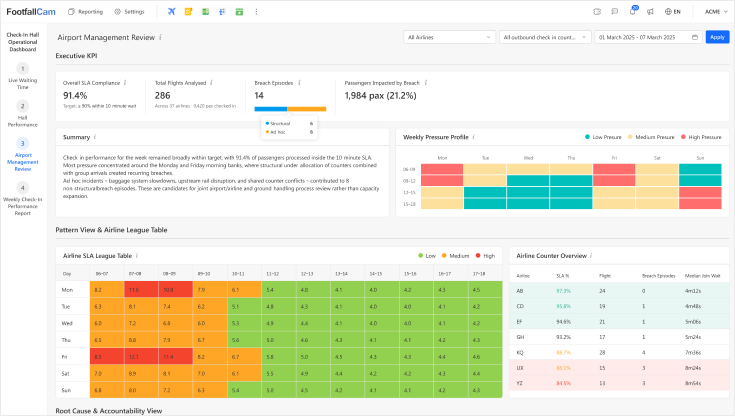Viewport: 735px width, 416px height.
Task: Click the info icon next to Airline Counter Overview
Action: 591,256
